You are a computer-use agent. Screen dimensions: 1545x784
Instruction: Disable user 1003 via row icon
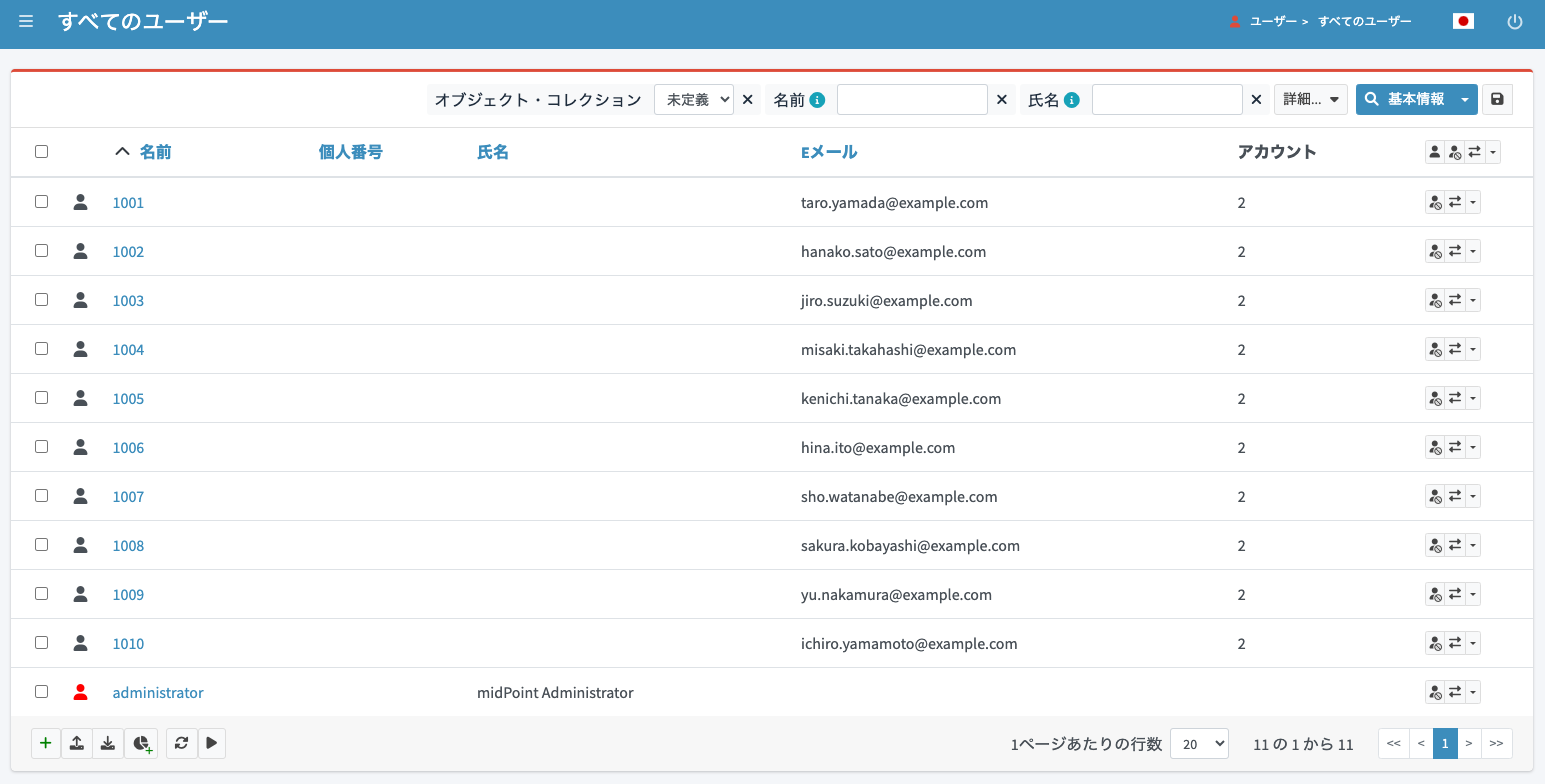1435,301
